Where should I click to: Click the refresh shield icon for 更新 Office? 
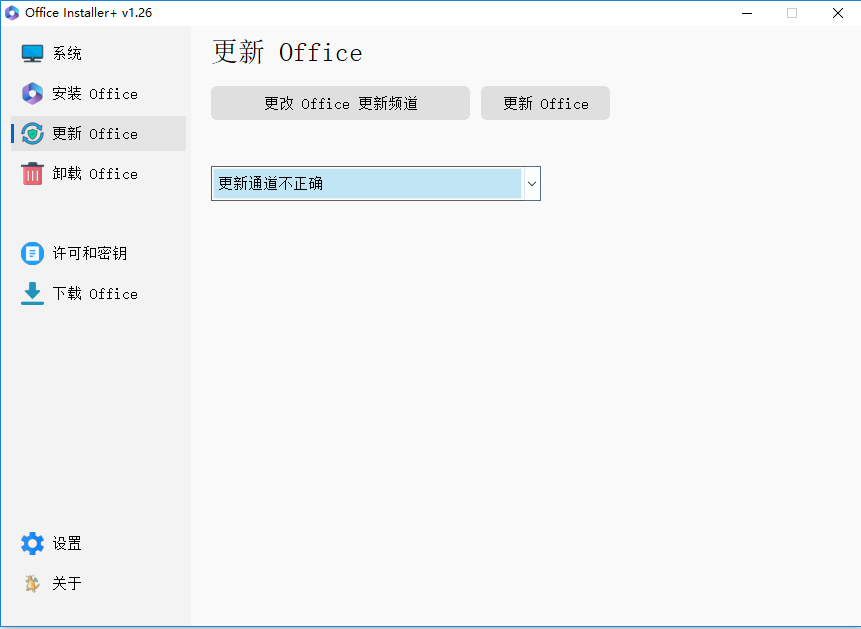click(x=33, y=134)
